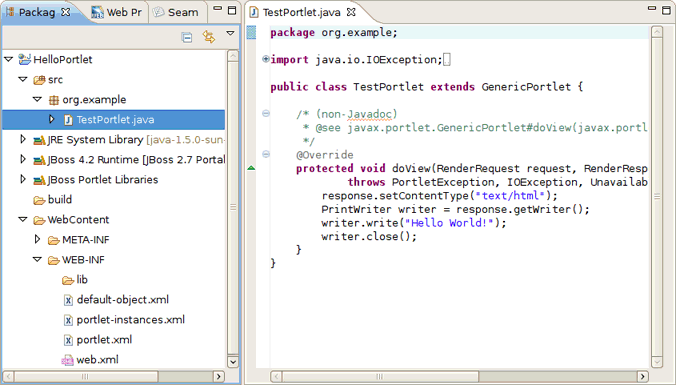This screenshot has width=676, height=385.
Task: Select the lib folder label
Action: 82,280
